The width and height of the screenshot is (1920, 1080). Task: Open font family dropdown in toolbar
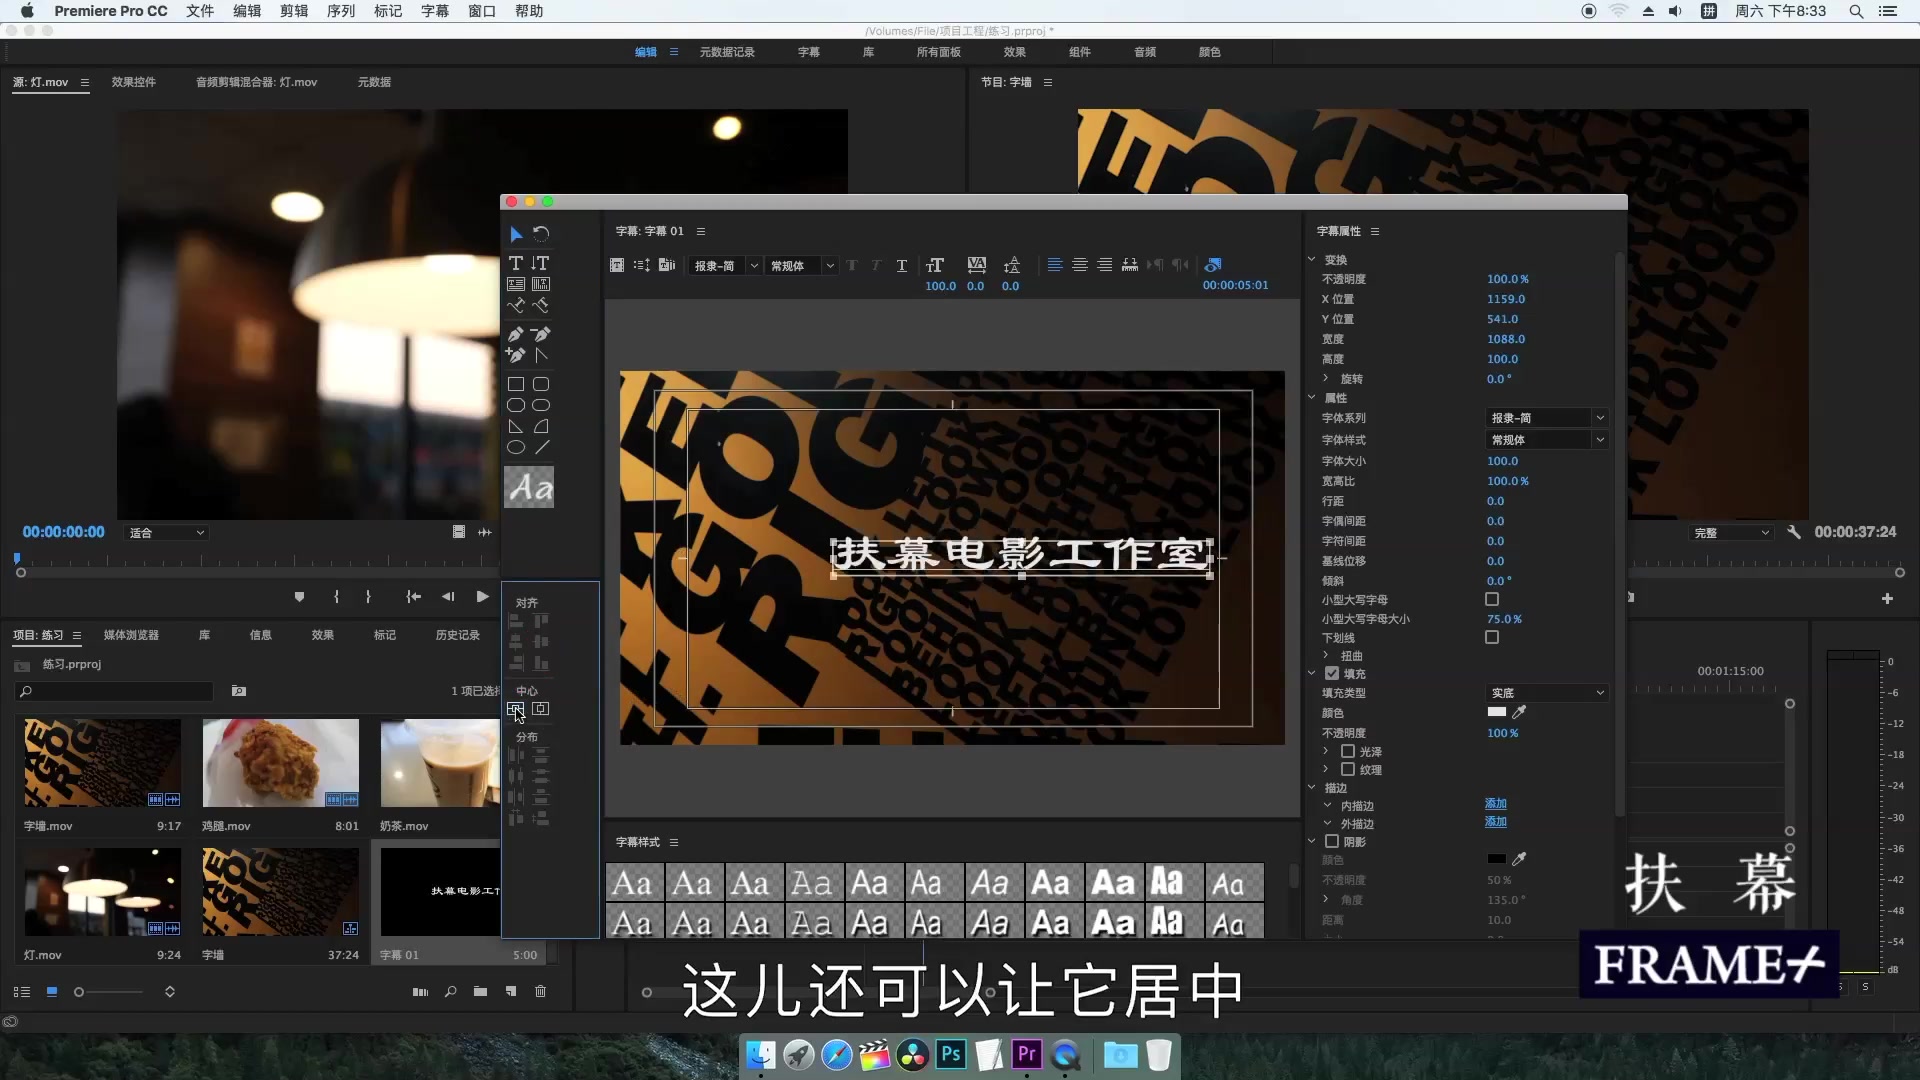tap(725, 266)
